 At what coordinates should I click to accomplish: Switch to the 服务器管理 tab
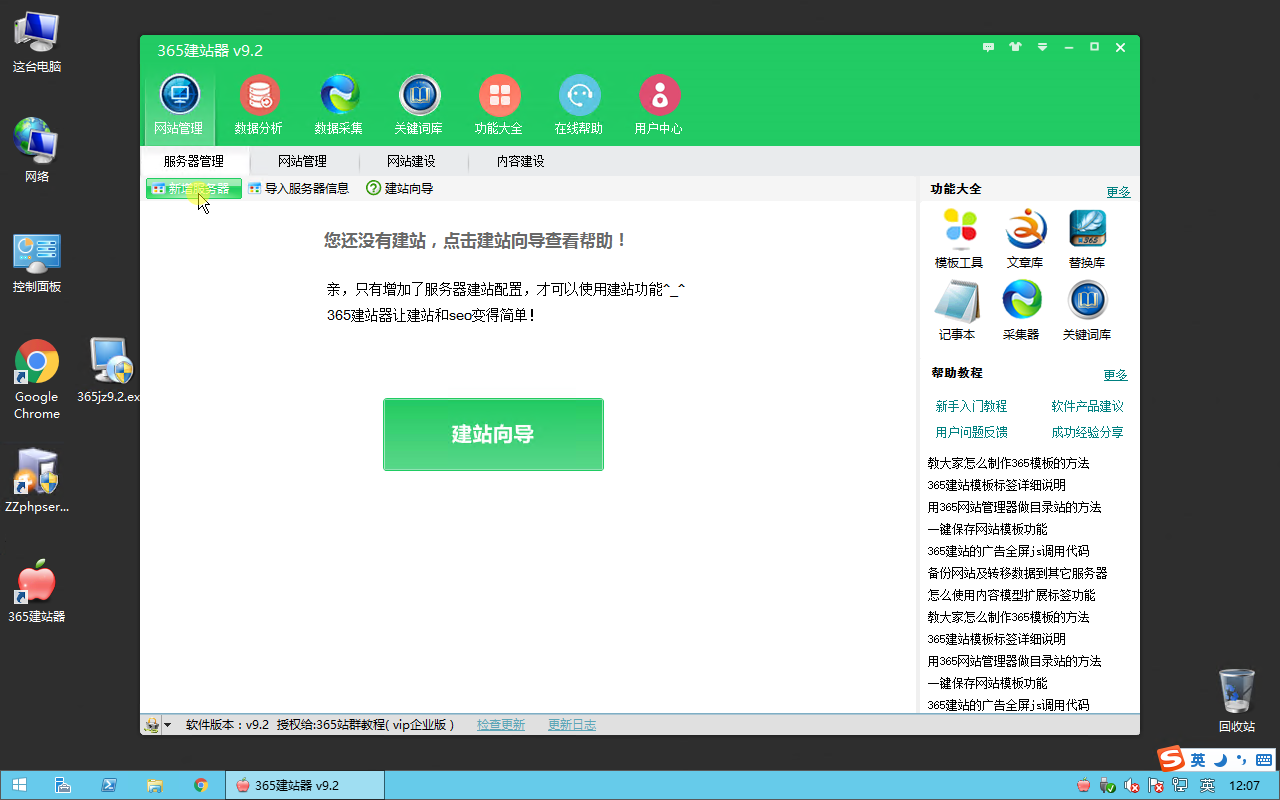194,161
